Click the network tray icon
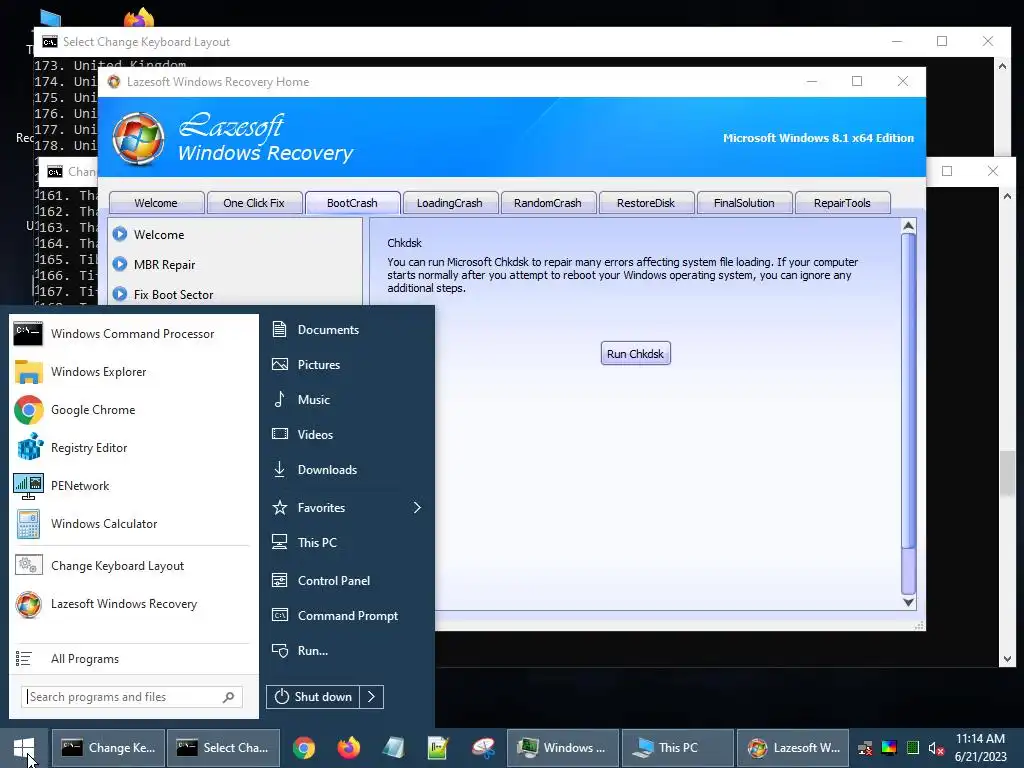Image resolution: width=1024 pixels, height=768 pixels. (x=865, y=748)
